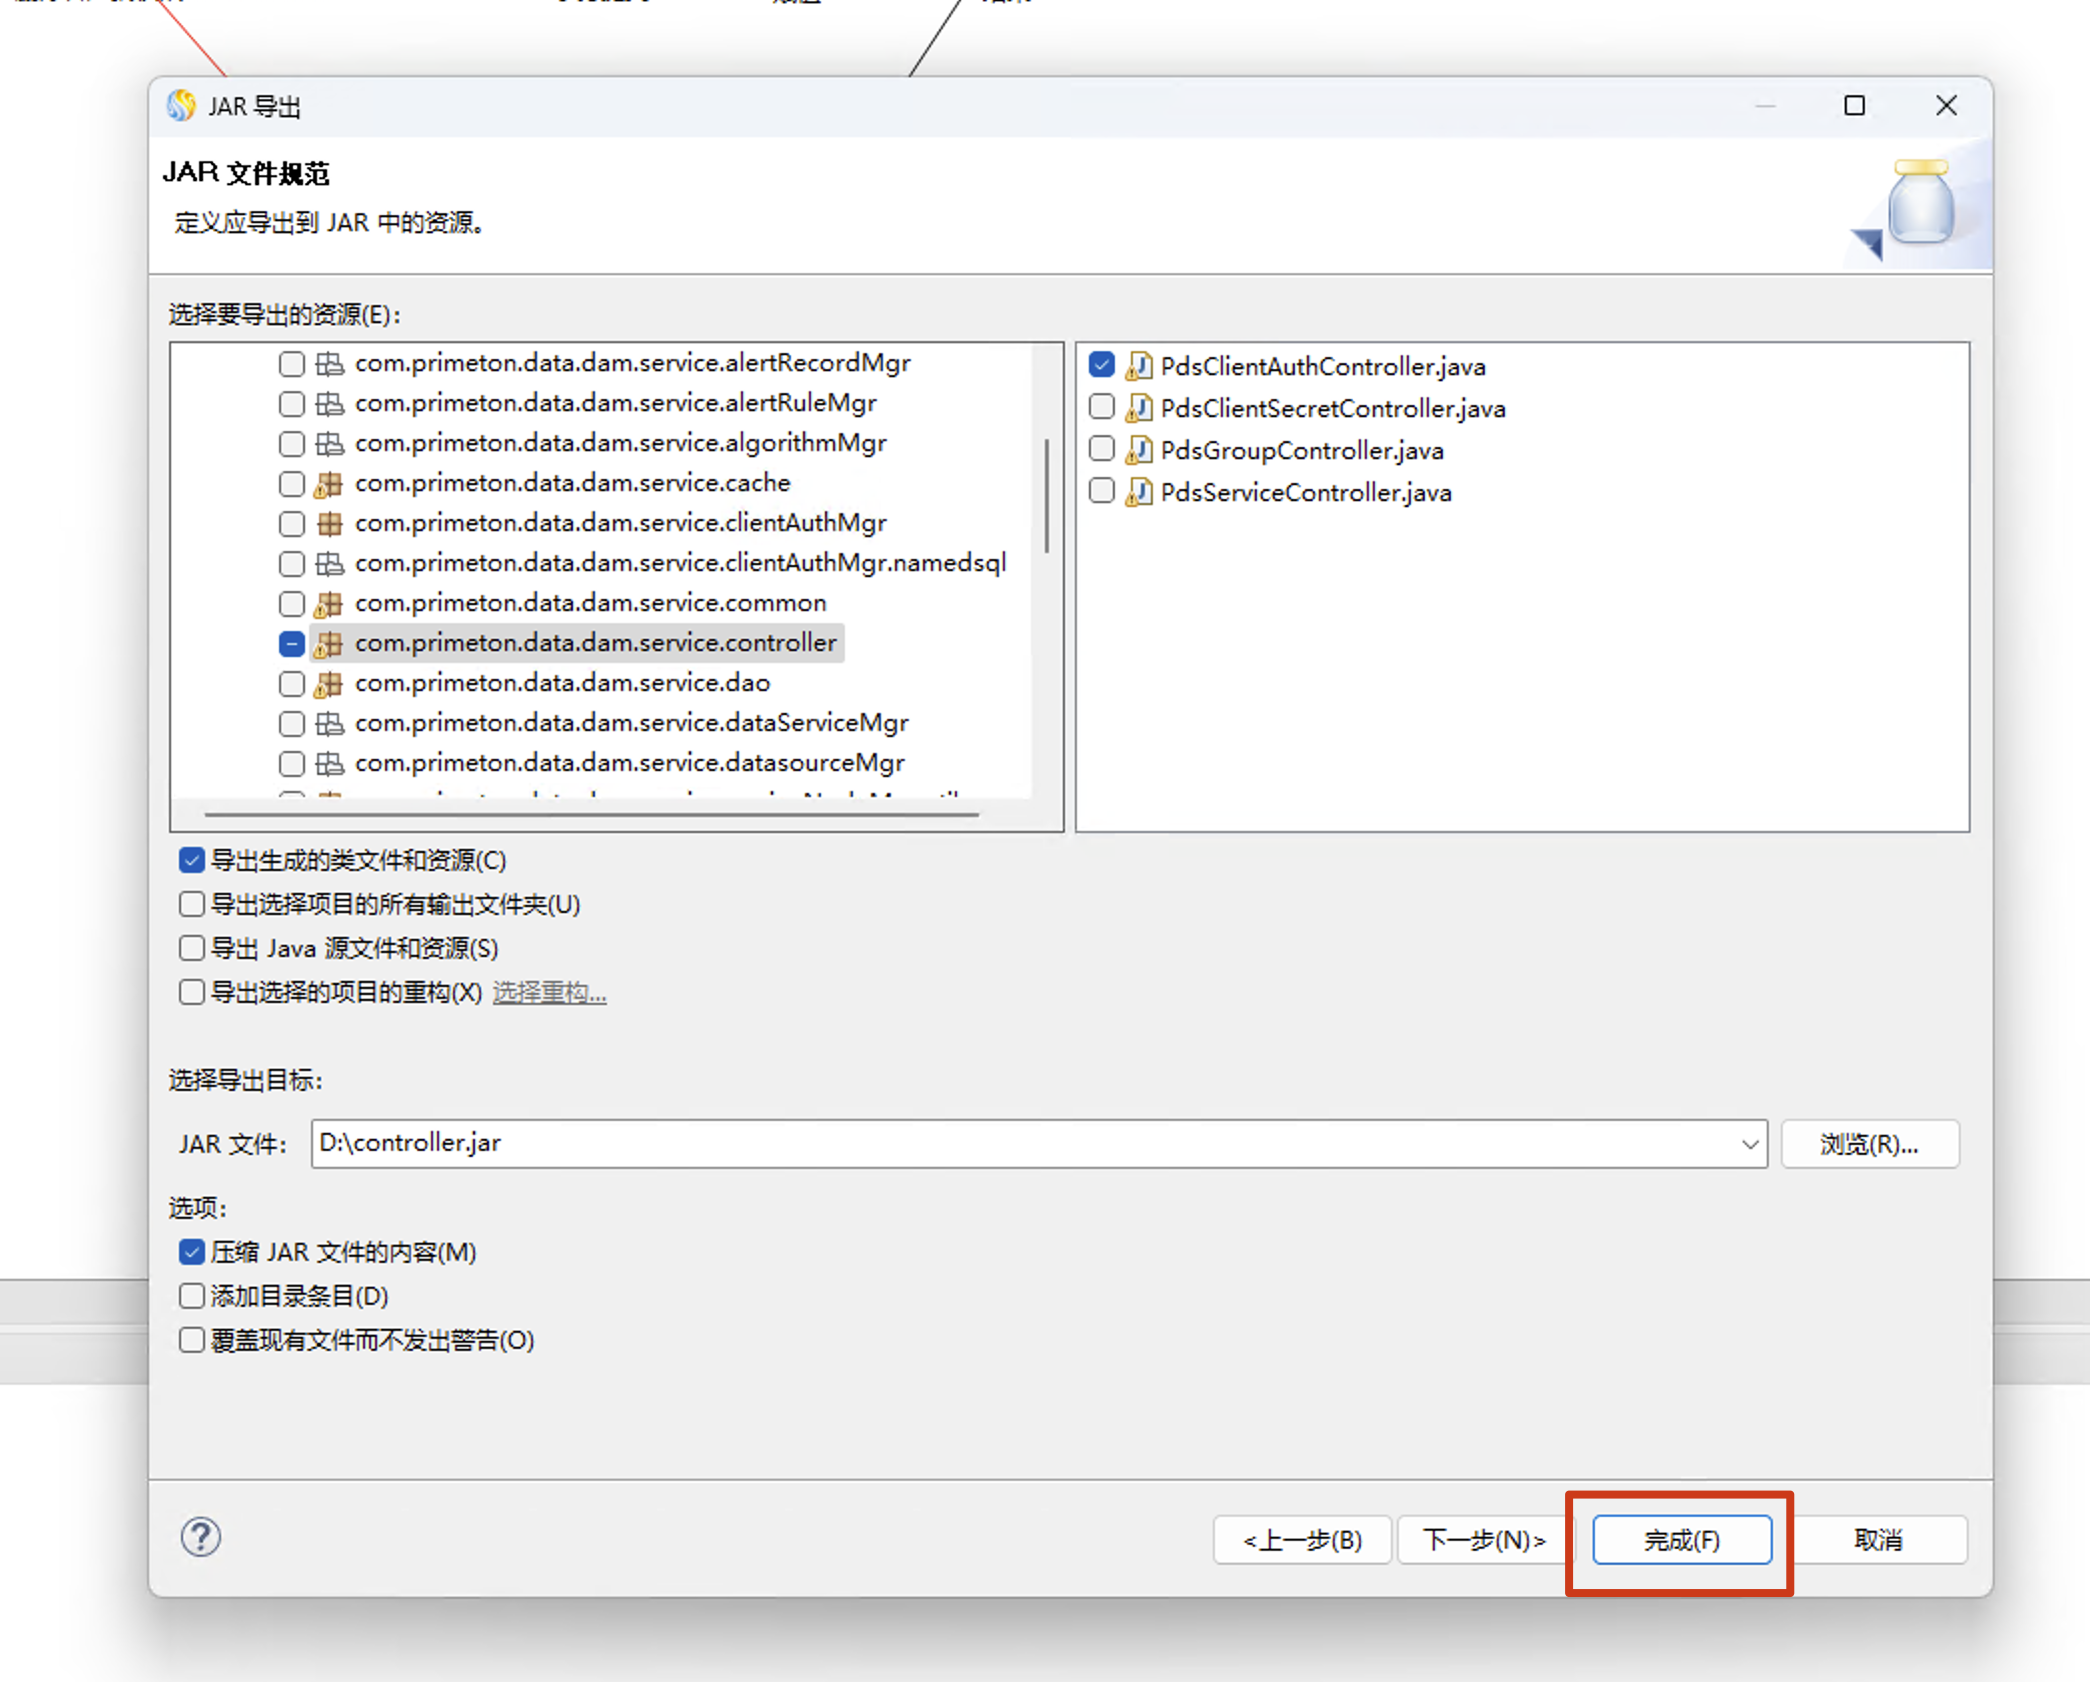Screen dimensions: 2090x1682
Task: Select com.primeton.data.dam.service.common package
Action: click(590, 603)
